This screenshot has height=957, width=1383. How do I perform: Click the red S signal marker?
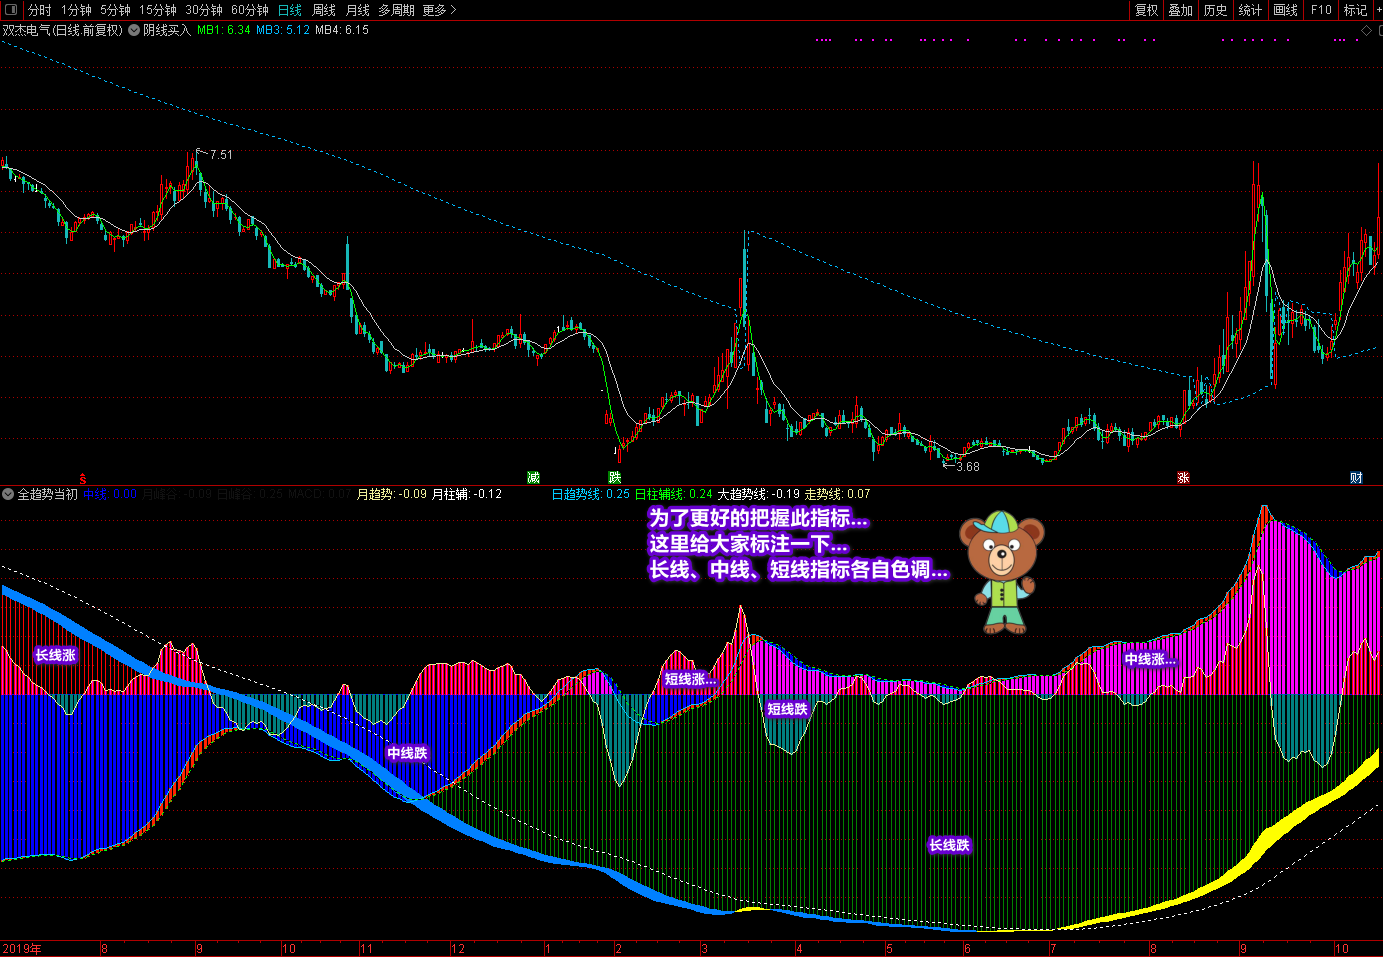[x=83, y=479]
